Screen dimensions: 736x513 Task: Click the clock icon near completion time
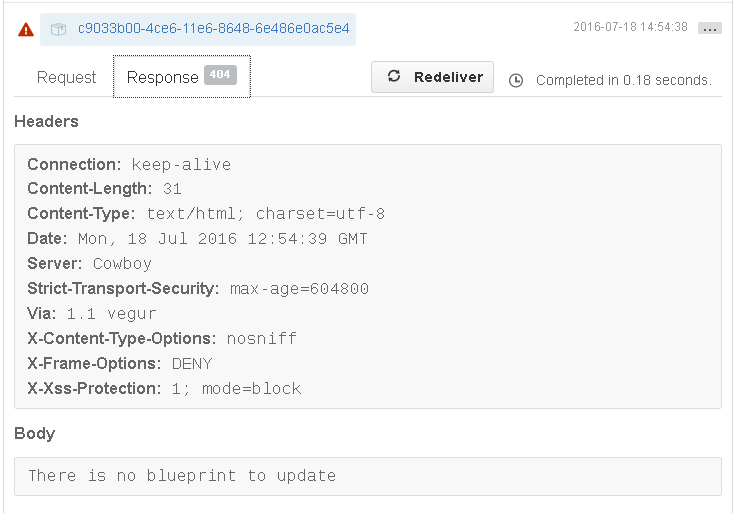(x=516, y=80)
